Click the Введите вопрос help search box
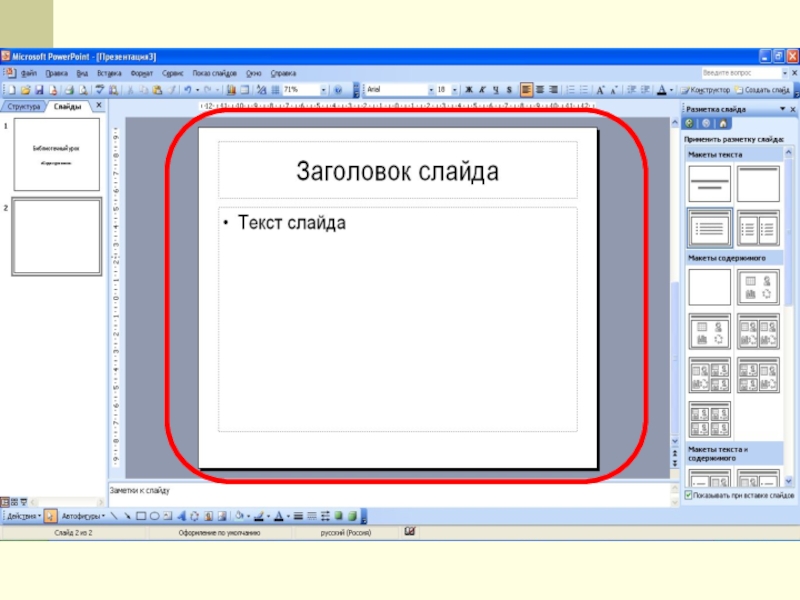The height and width of the screenshot is (600, 800). click(x=741, y=73)
